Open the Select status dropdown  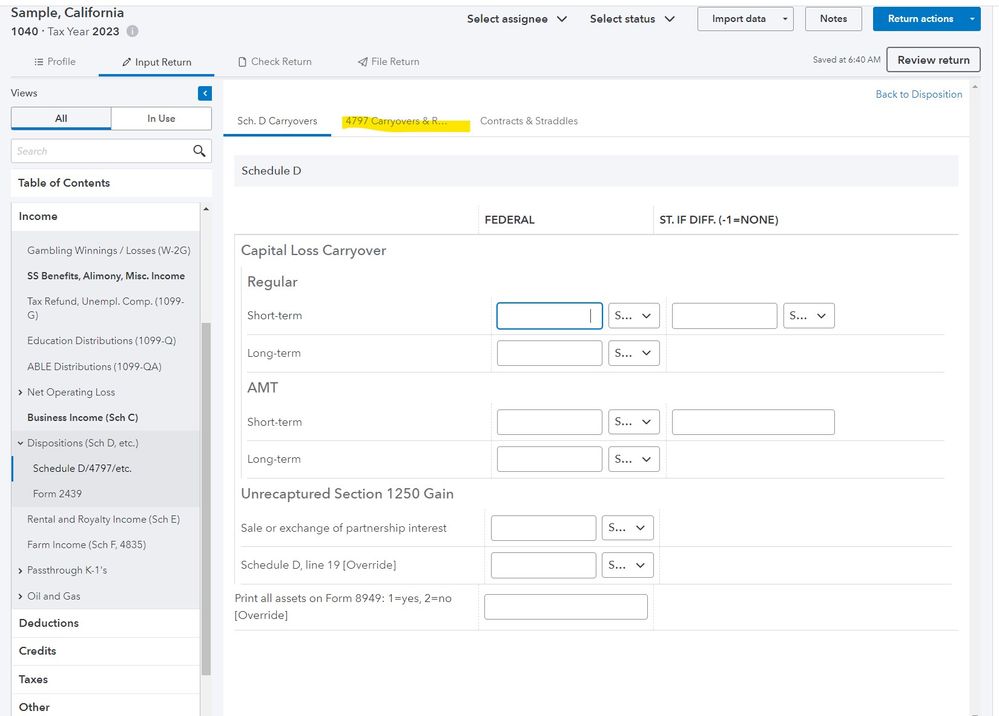632,19
